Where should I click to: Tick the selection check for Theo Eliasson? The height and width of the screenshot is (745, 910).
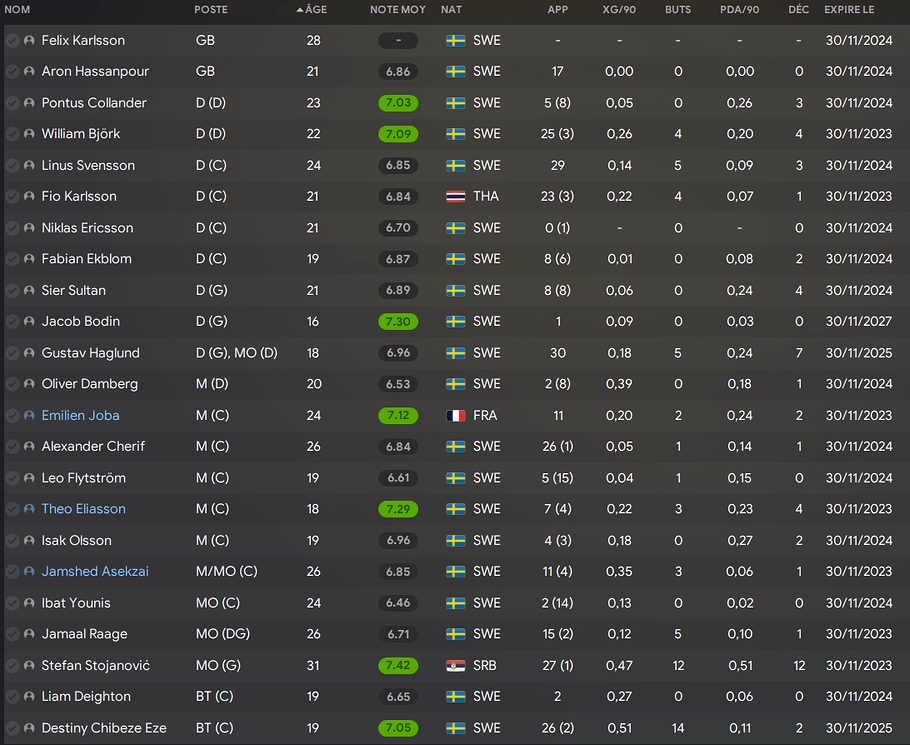12,509
